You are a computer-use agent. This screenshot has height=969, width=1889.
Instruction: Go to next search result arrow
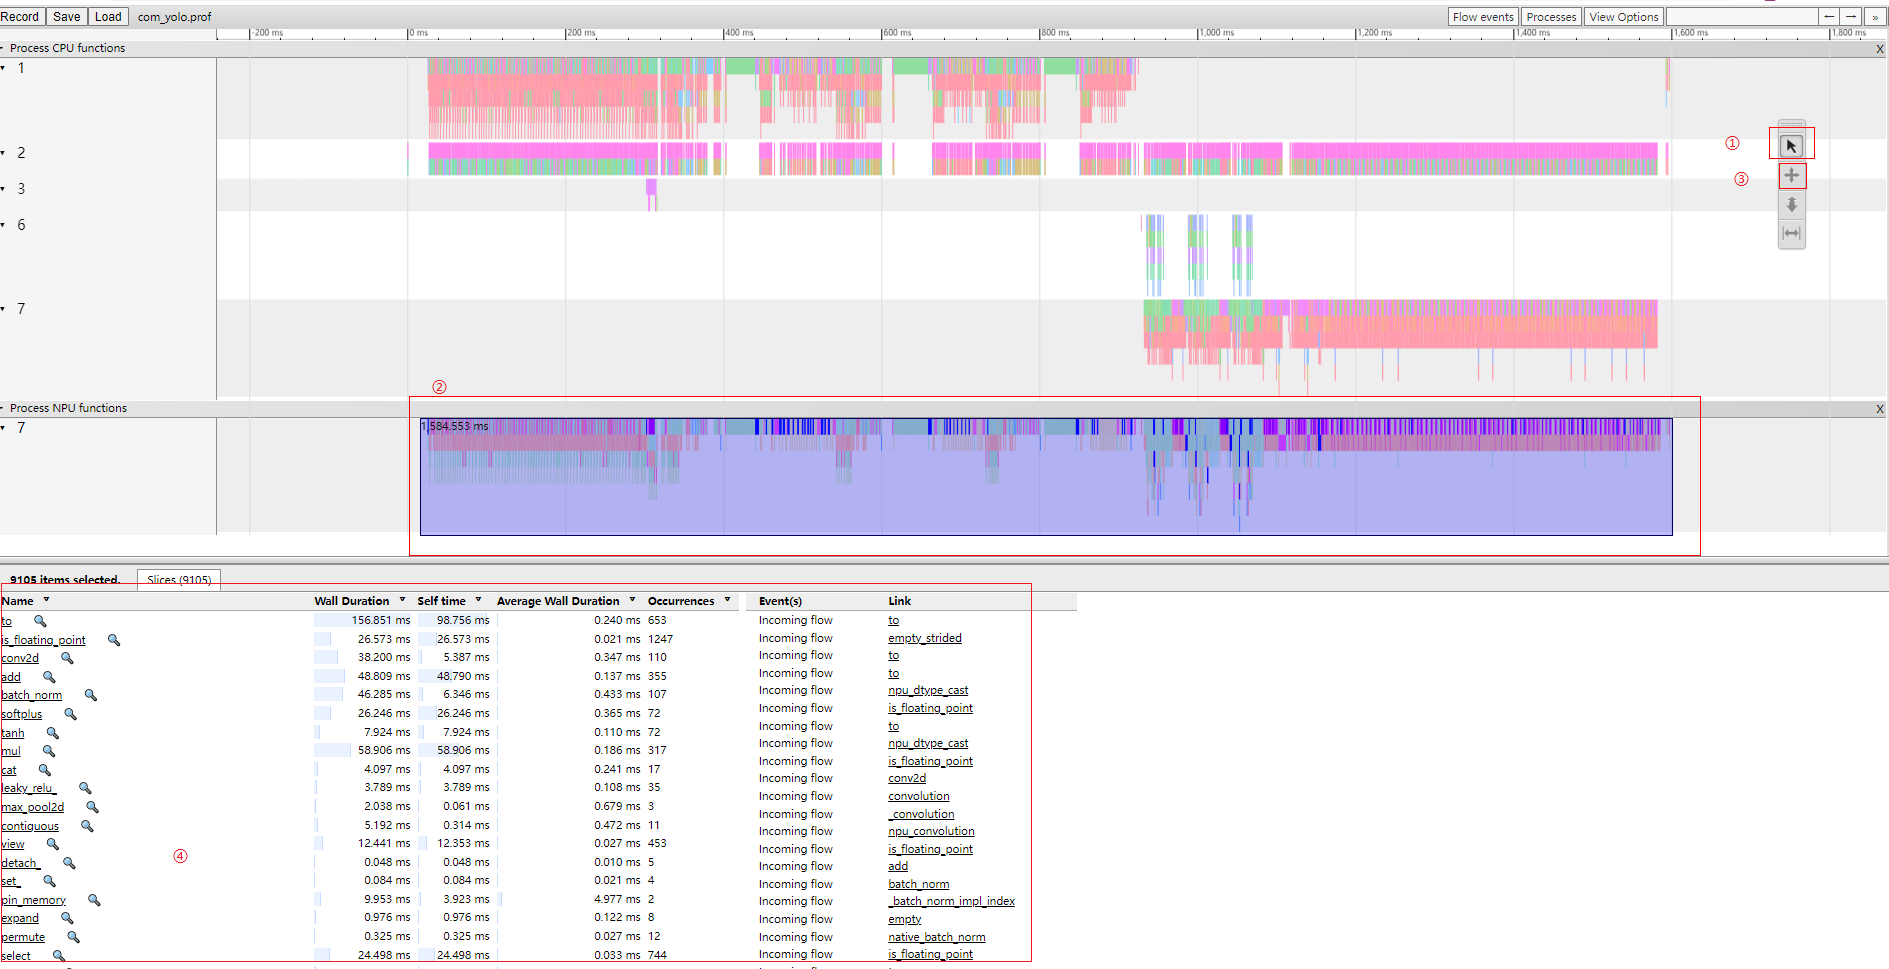[x=1851, y=17]
